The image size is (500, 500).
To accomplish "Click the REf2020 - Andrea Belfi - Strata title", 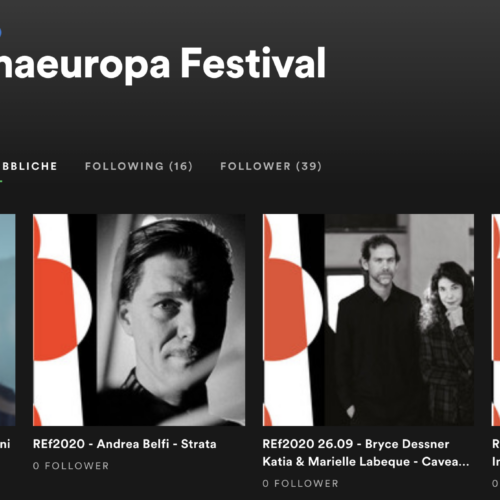I will click(125, 444).
